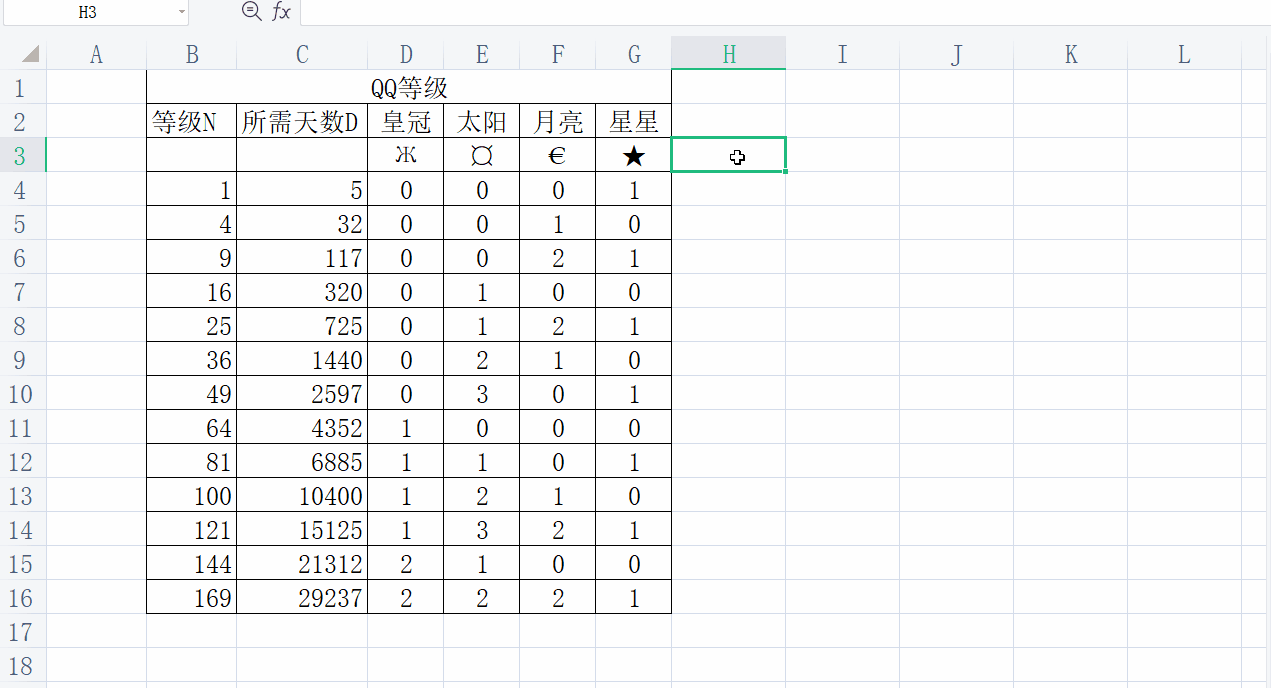
Task: Select column E header
Action: (481, 54)
